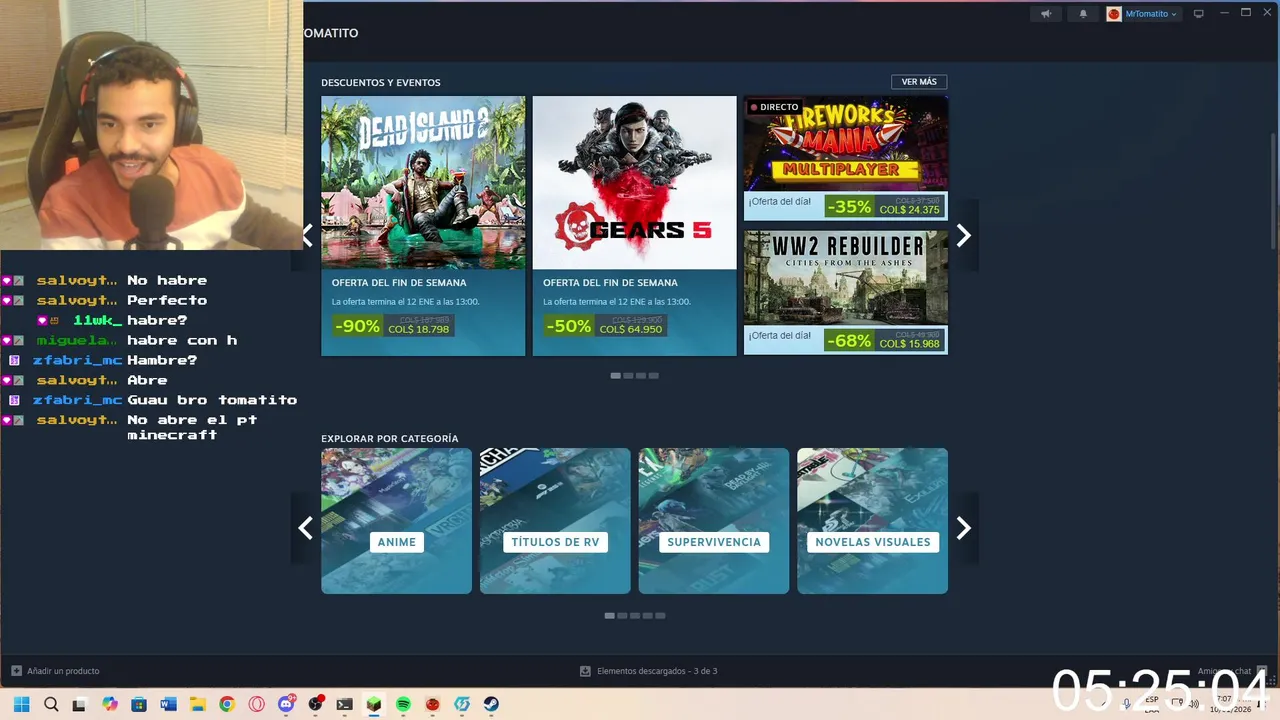Open Discord from taskbar

coord(286,704)
